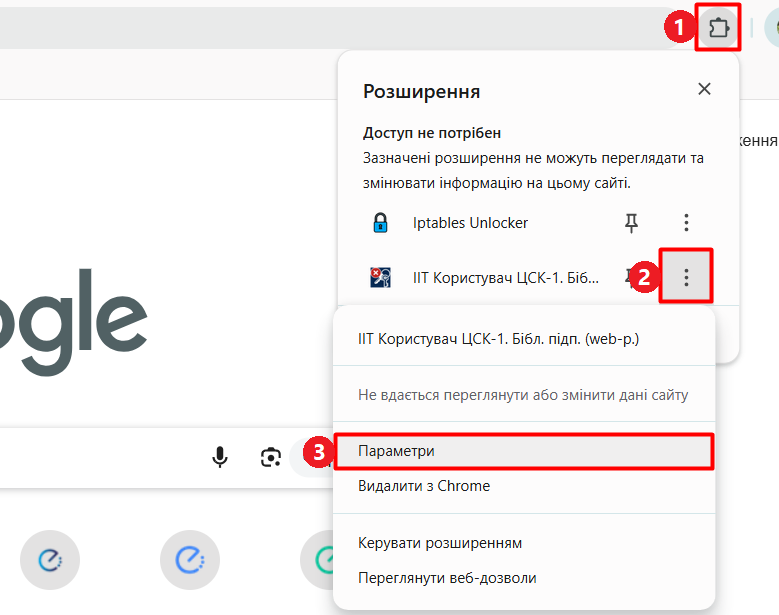Select the Iptables Unlocker extension name
Image resolution: width=779 pixels, height=615 pixels.
click(470, 223)
